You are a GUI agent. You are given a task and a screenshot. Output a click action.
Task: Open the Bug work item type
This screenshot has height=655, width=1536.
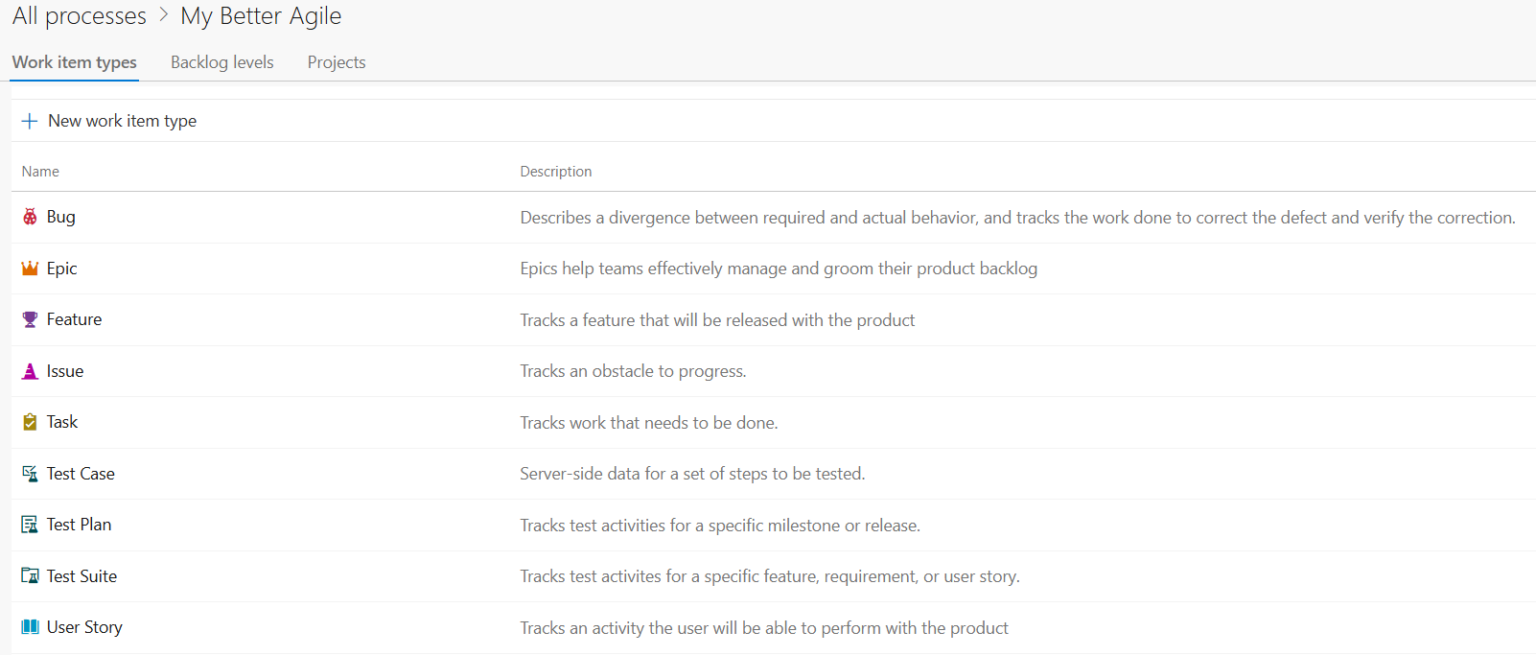(60, 216)
